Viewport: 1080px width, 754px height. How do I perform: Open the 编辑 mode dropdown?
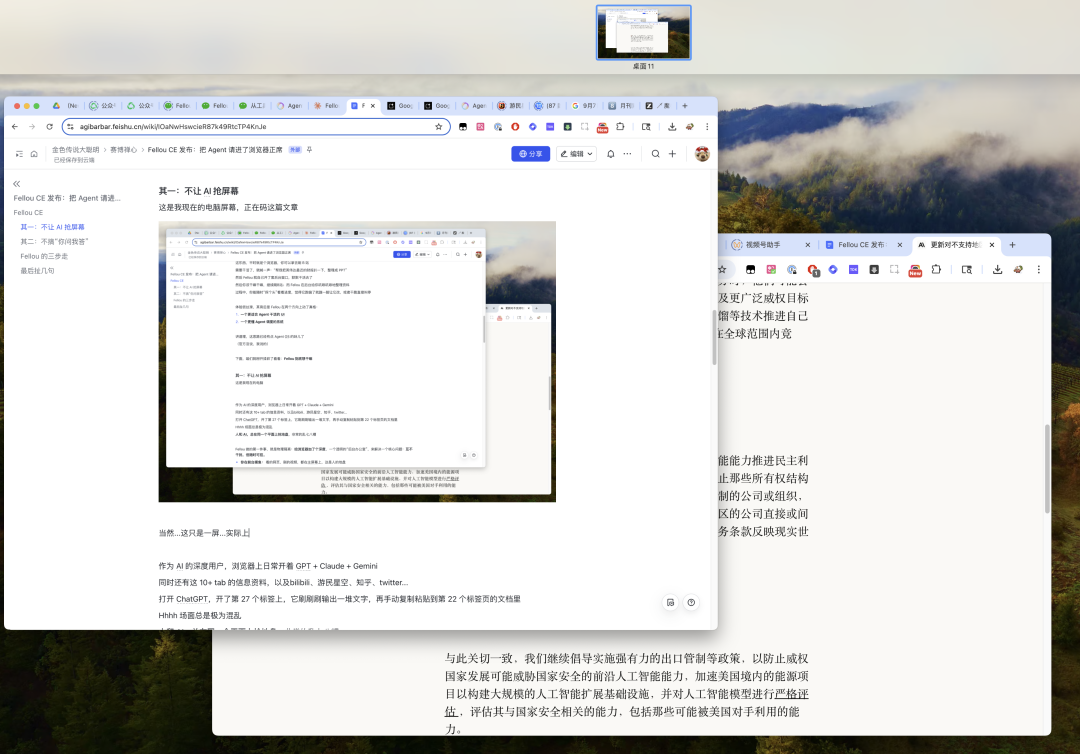point(576,154)
